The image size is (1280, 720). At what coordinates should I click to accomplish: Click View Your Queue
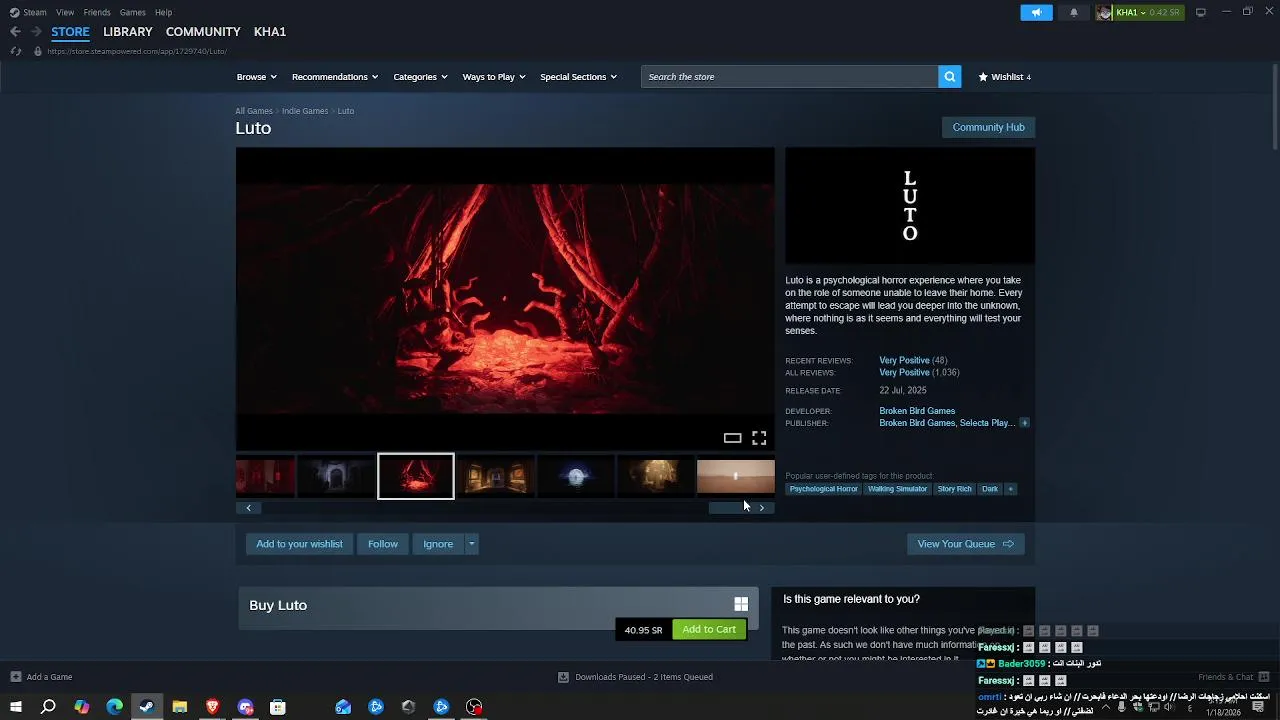pyautogui.click(x=965, y=544)
